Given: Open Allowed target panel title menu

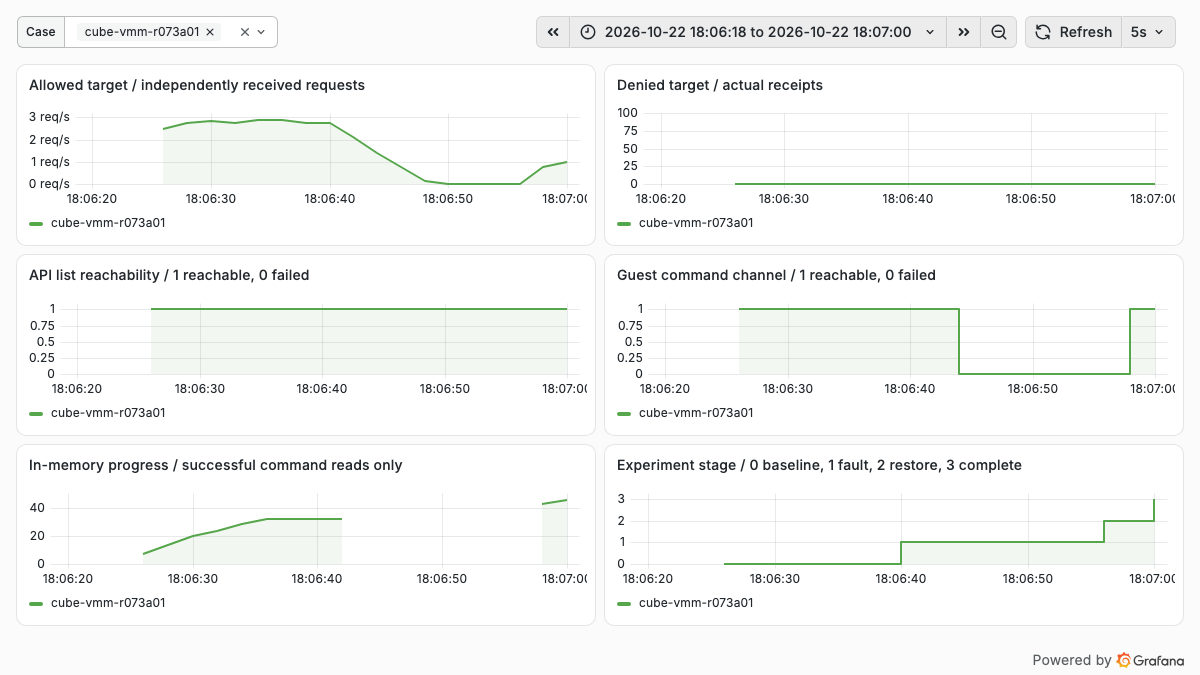Looking at the screenshot, I should [x=197, y=85].
